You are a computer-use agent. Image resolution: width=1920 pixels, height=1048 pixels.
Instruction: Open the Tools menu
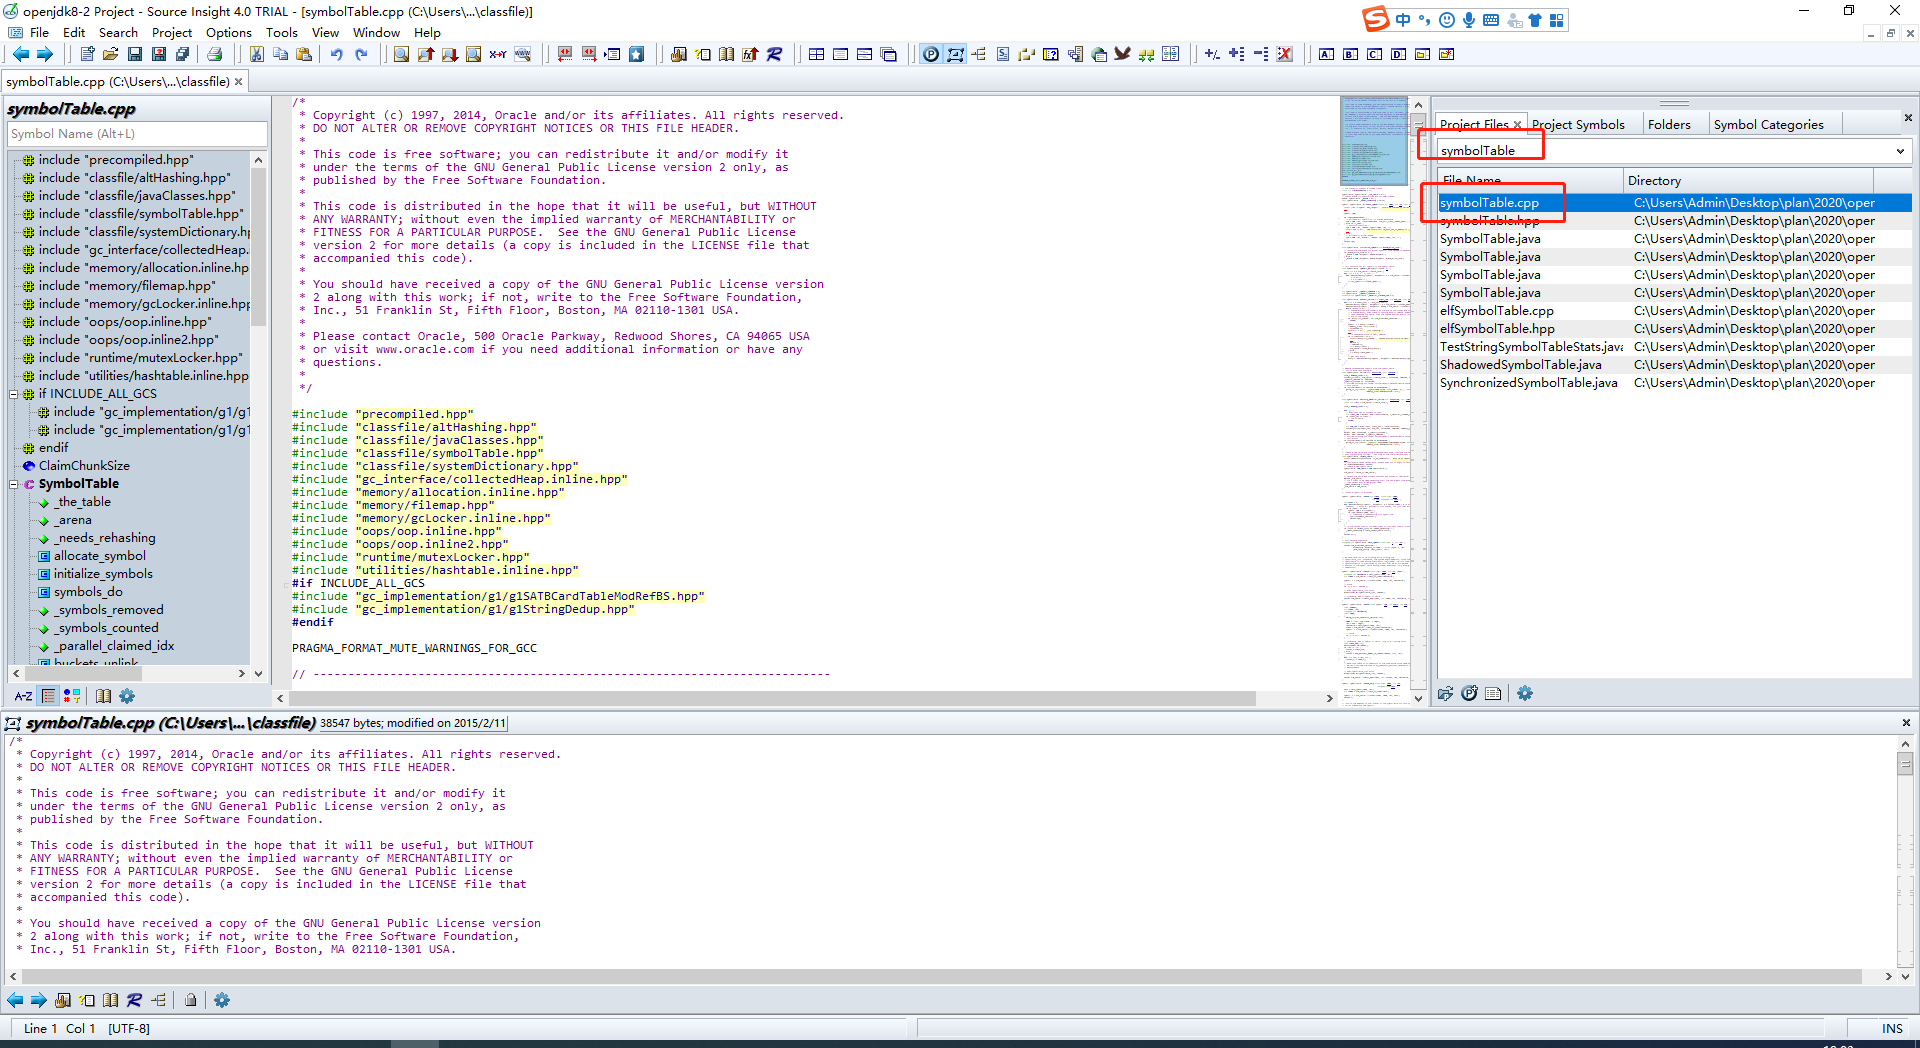pos(281,32)
